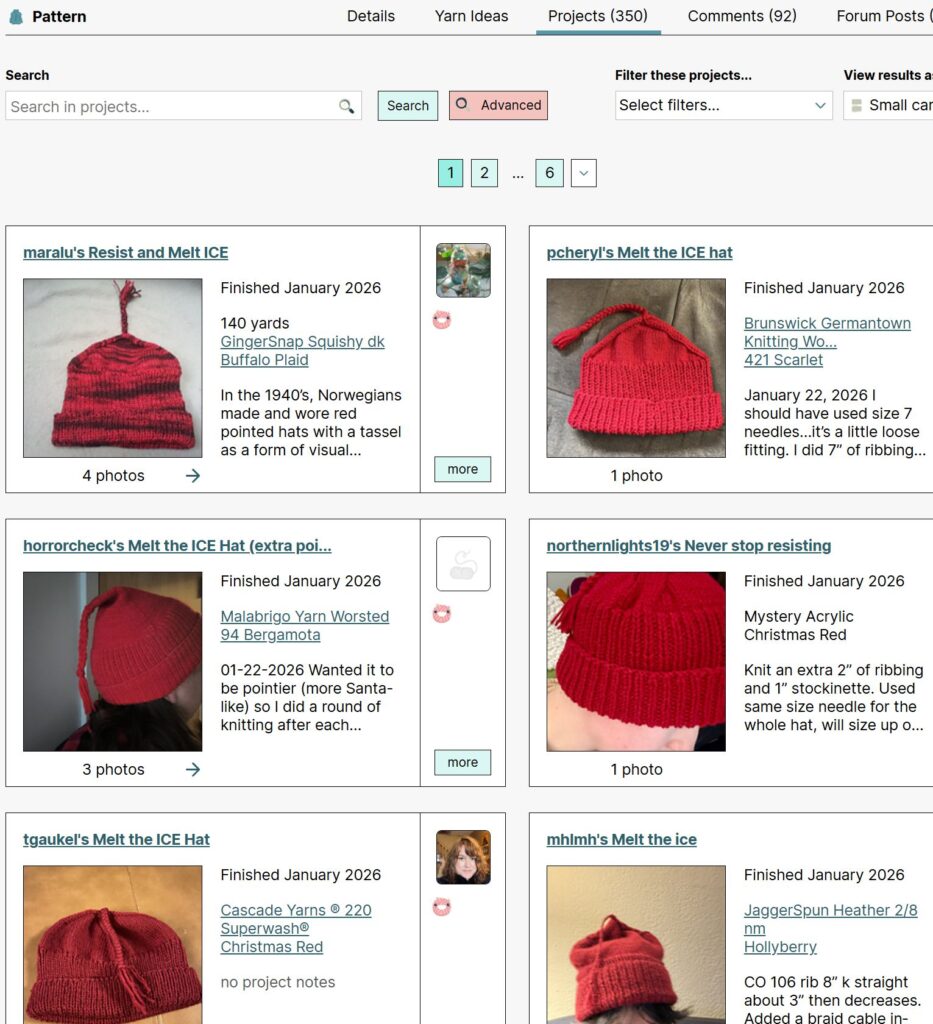Click the next-photo arrow under maralu's hat

coord(193,475)
